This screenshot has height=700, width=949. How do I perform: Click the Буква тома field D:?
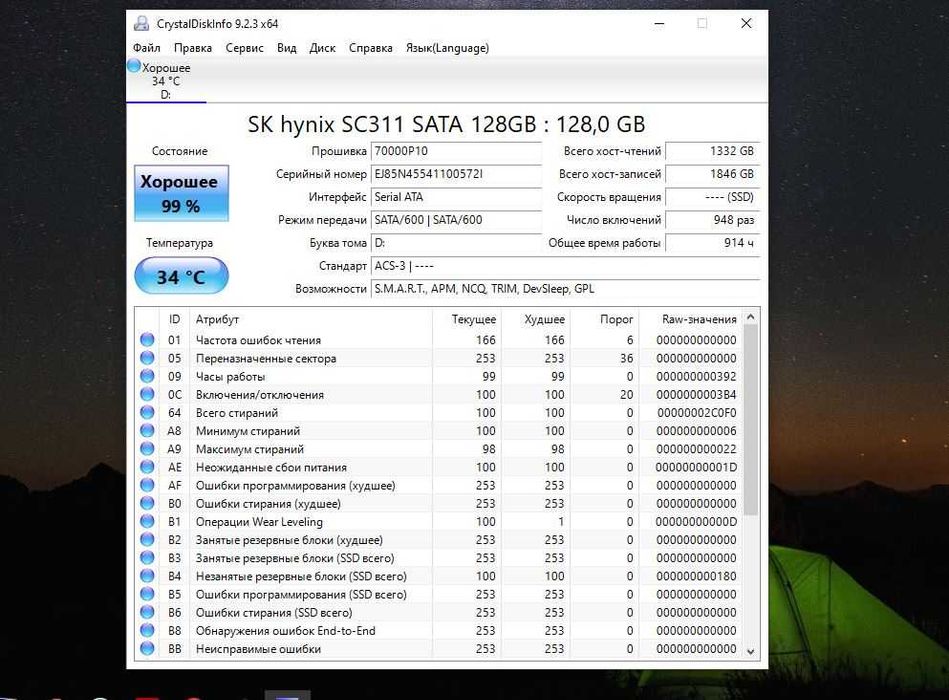click(456, 243)
